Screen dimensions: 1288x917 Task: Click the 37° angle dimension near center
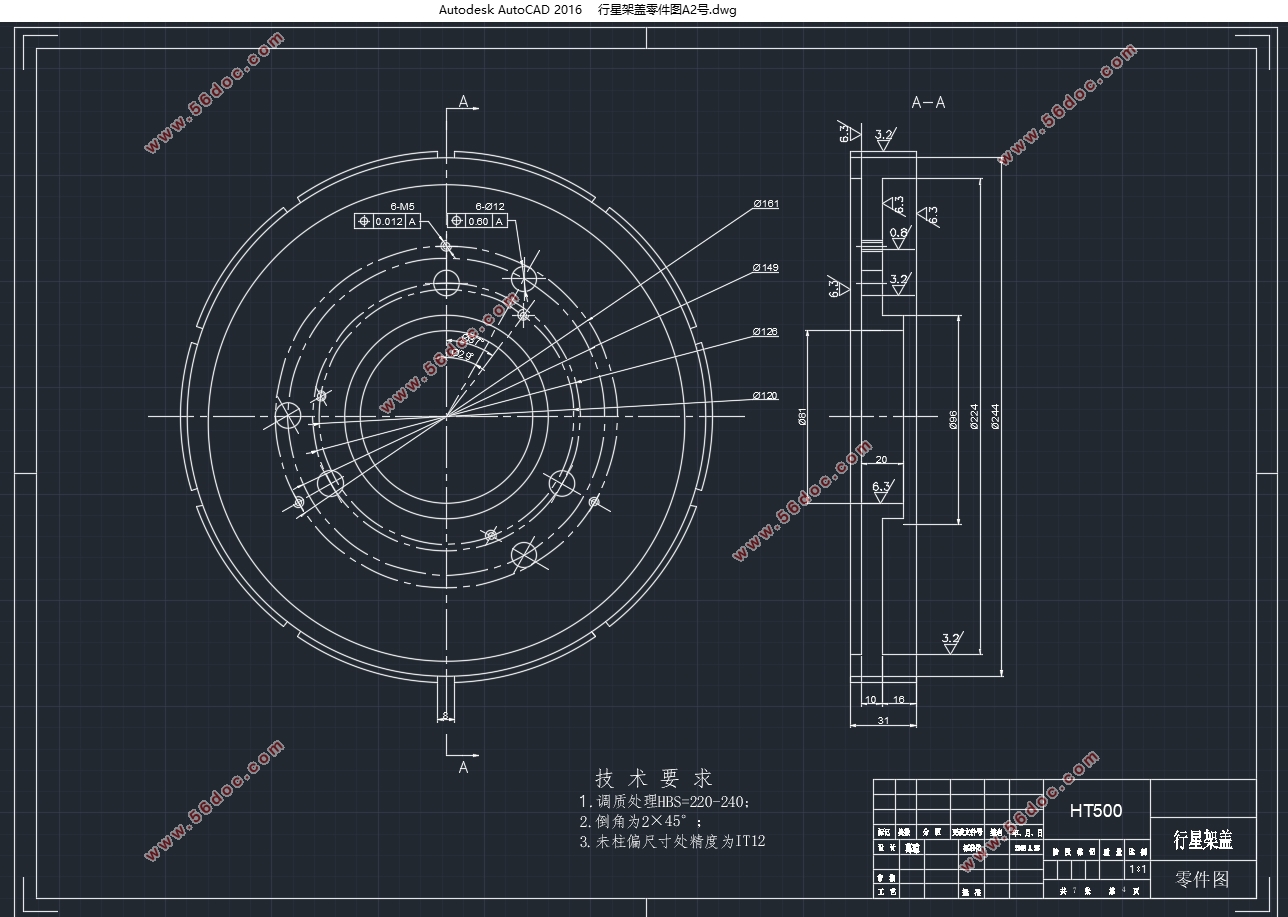coord(474,338)
